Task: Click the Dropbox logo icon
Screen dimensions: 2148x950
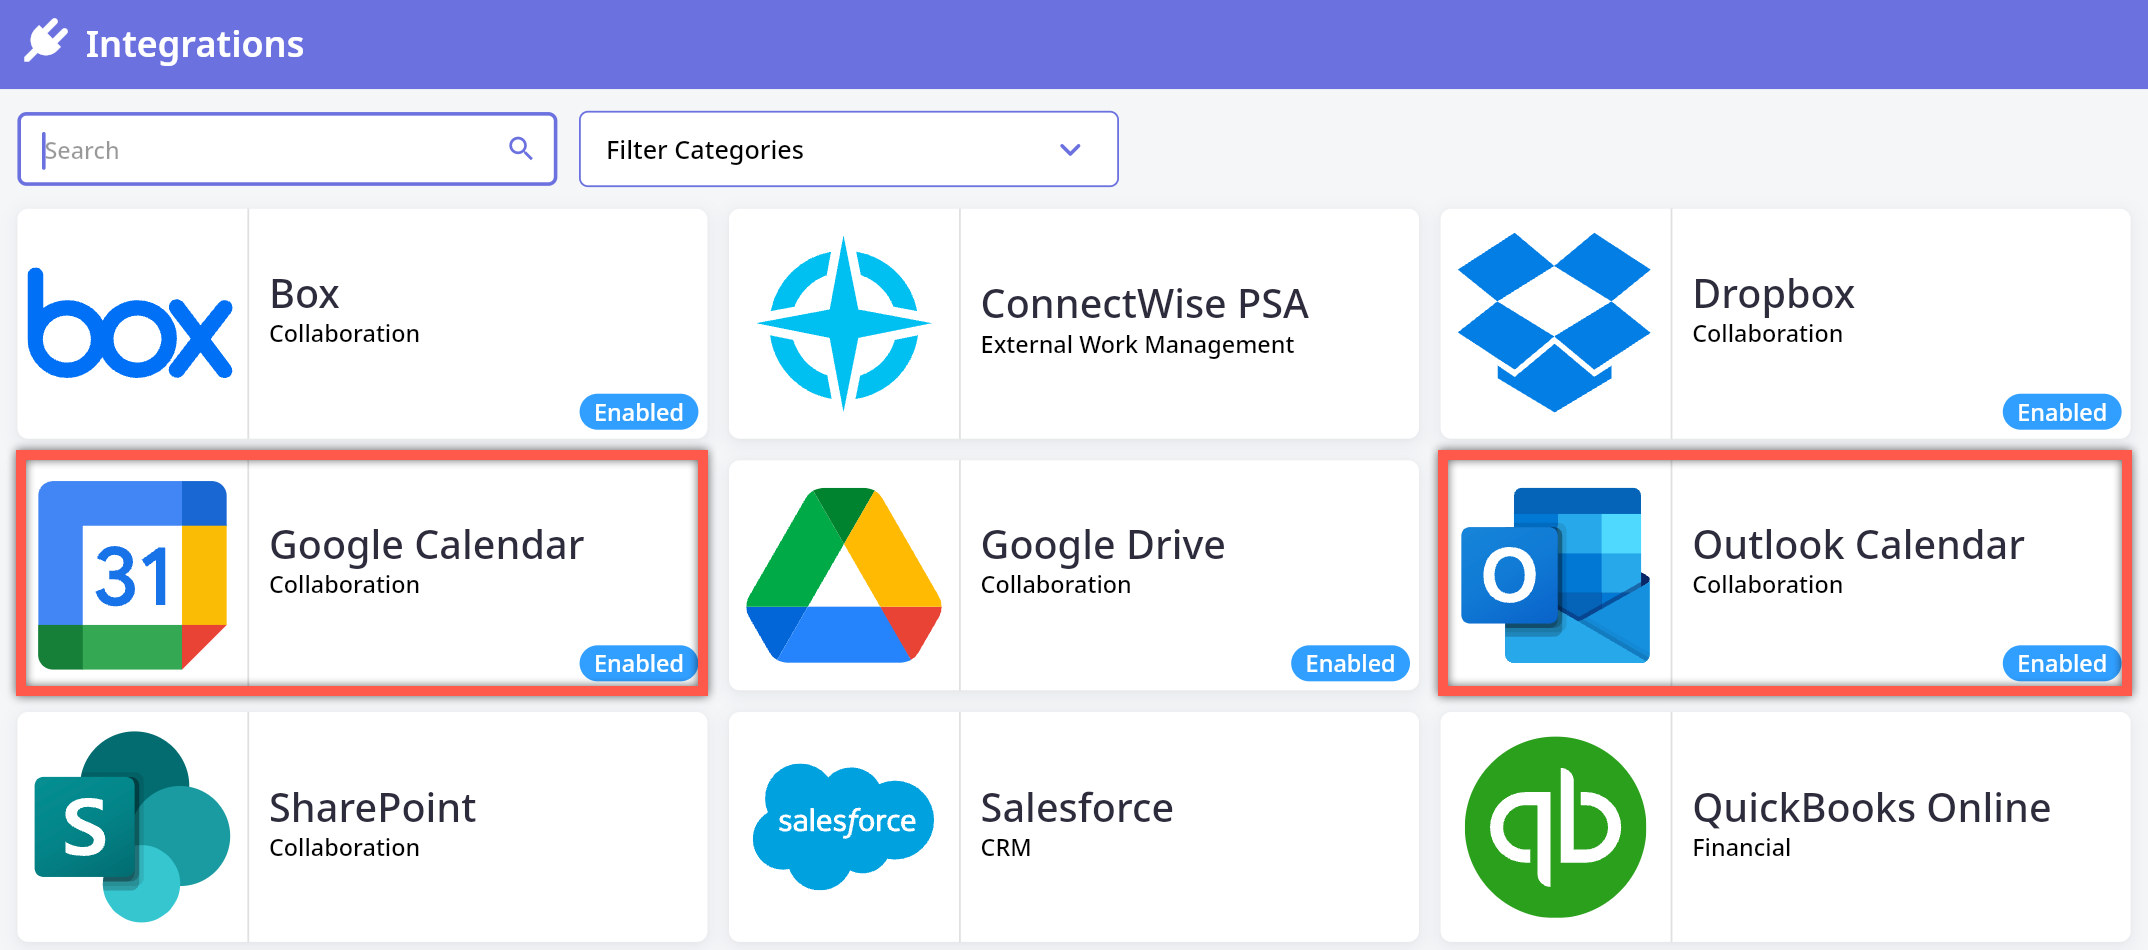Action: (x=1554, y=322)
